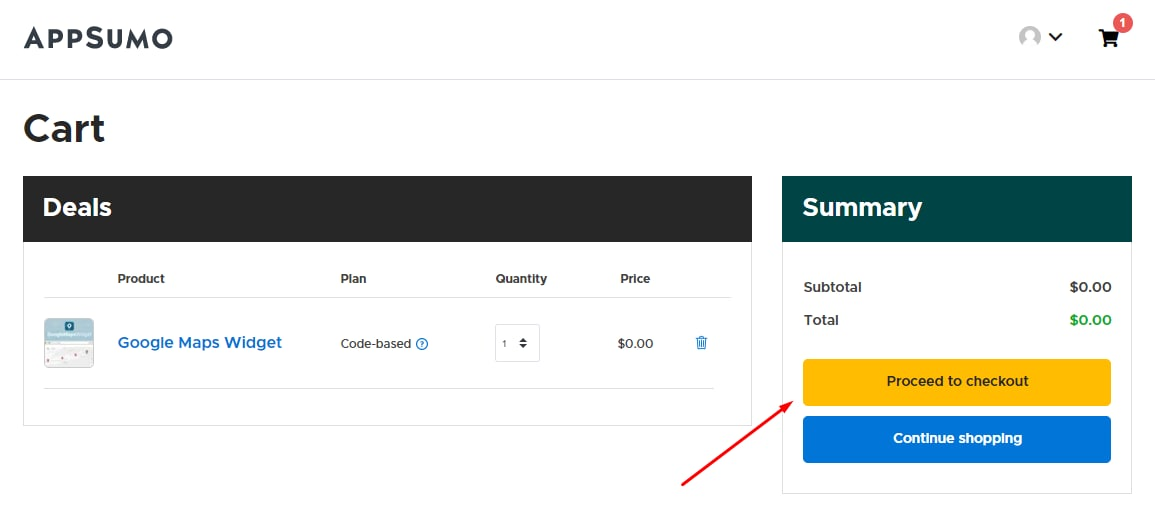
Task: Open the quantity selector dropdown
Action: [x=517, y=343]
